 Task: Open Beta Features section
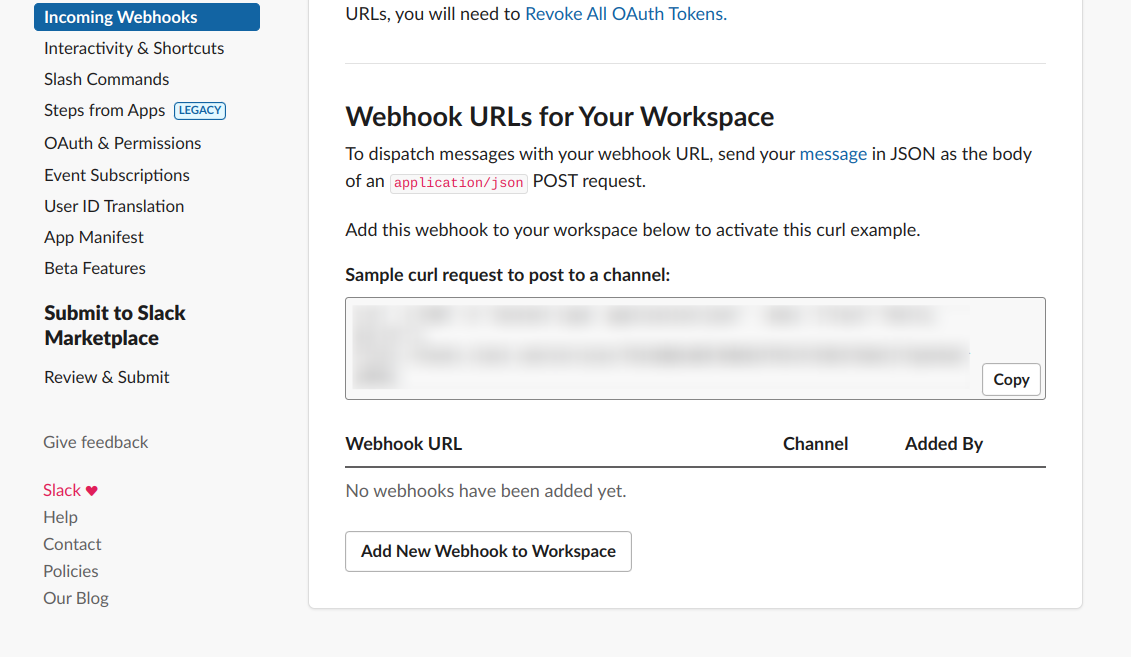95,268
